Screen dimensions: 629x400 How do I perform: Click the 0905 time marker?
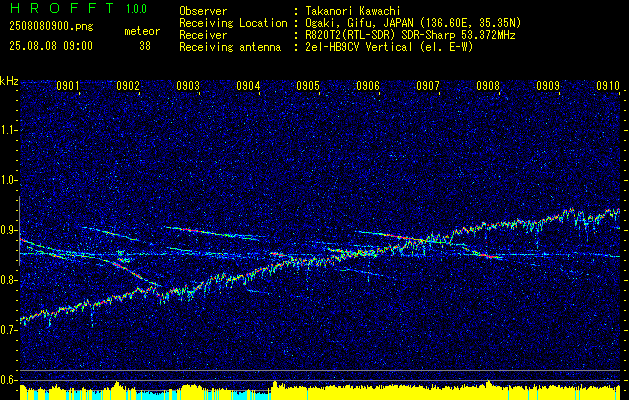click(308, 86)
